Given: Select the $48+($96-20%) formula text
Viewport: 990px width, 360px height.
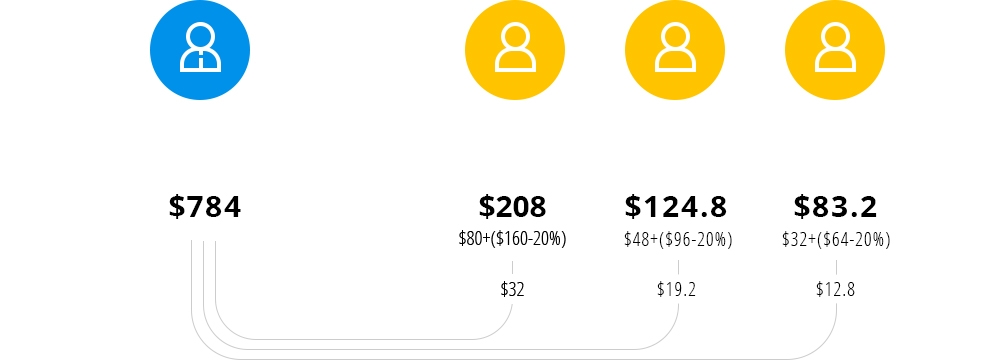Looking at the screenshot, I should [x=678, y=240].
